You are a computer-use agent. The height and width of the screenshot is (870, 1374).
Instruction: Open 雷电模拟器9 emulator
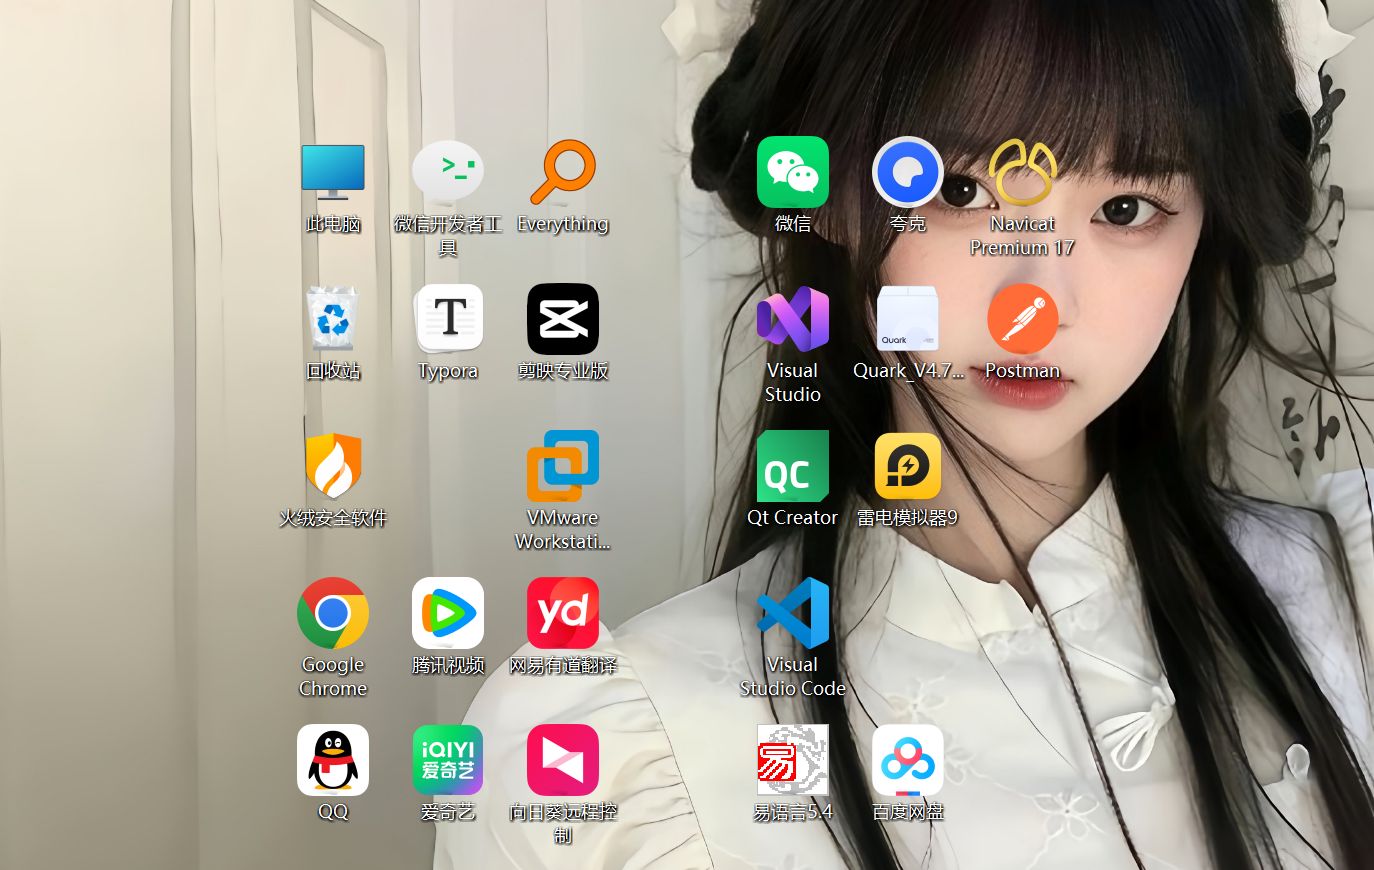point(908,465)
